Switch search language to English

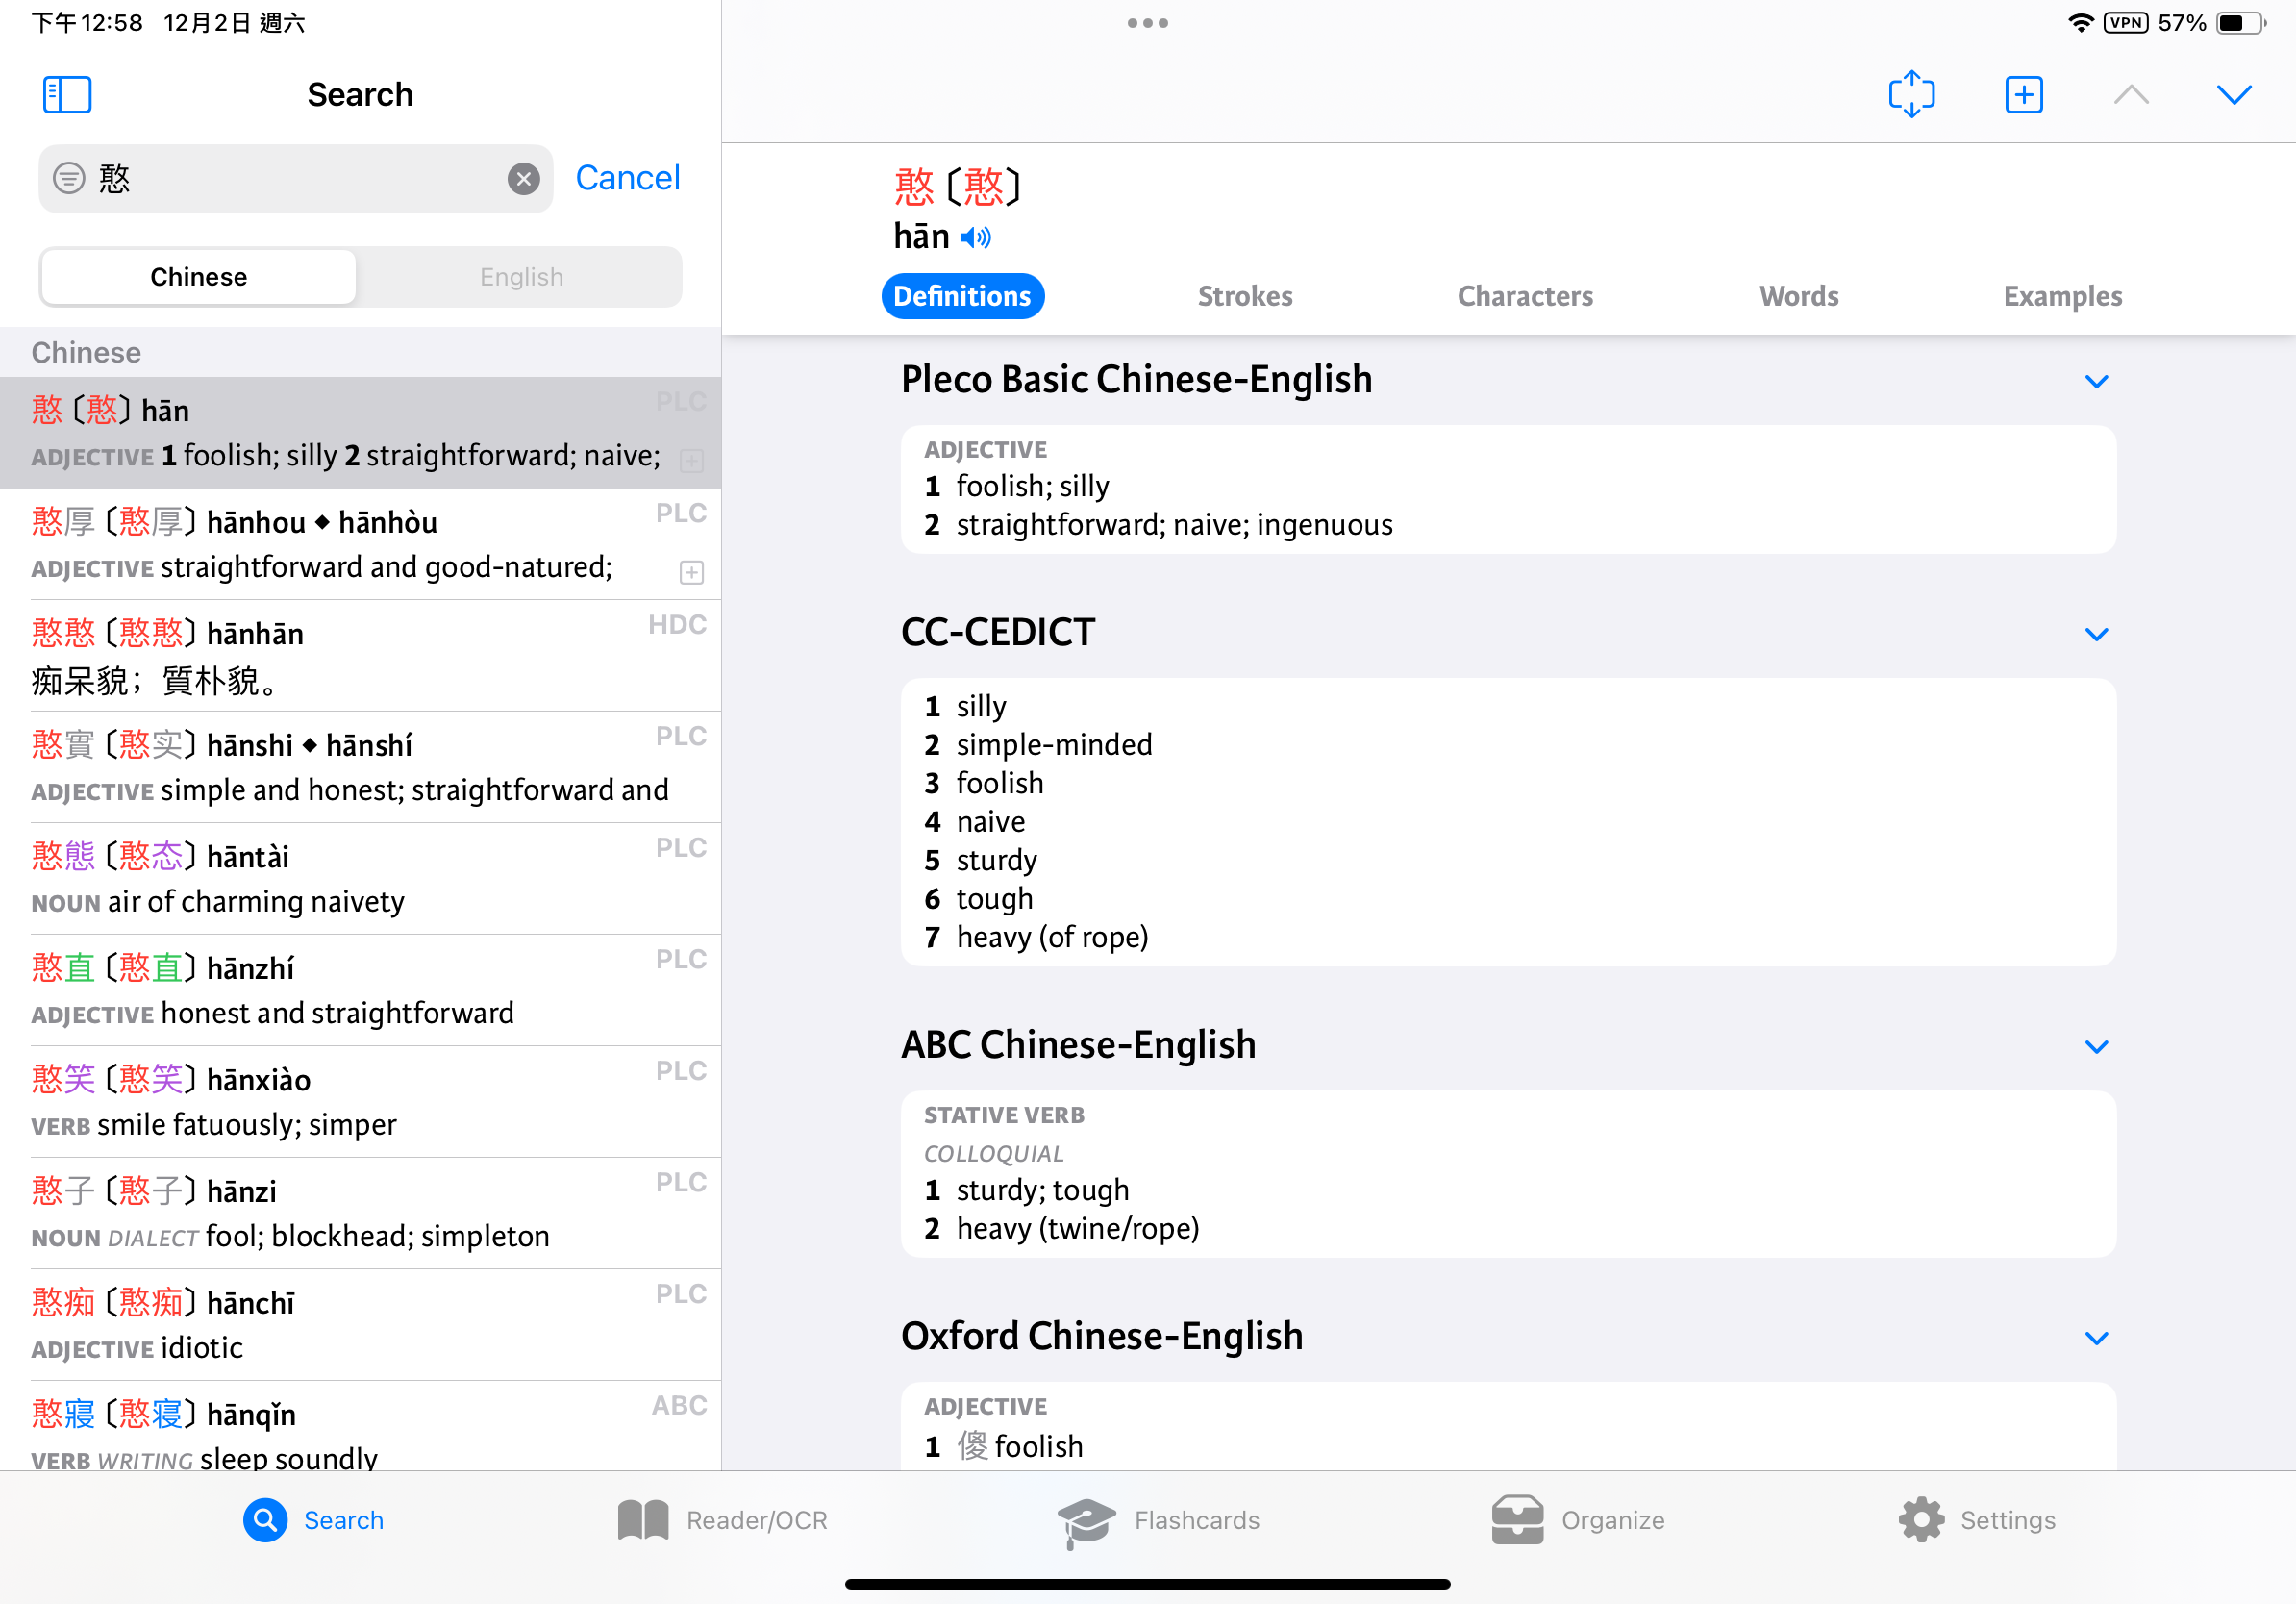521,277
